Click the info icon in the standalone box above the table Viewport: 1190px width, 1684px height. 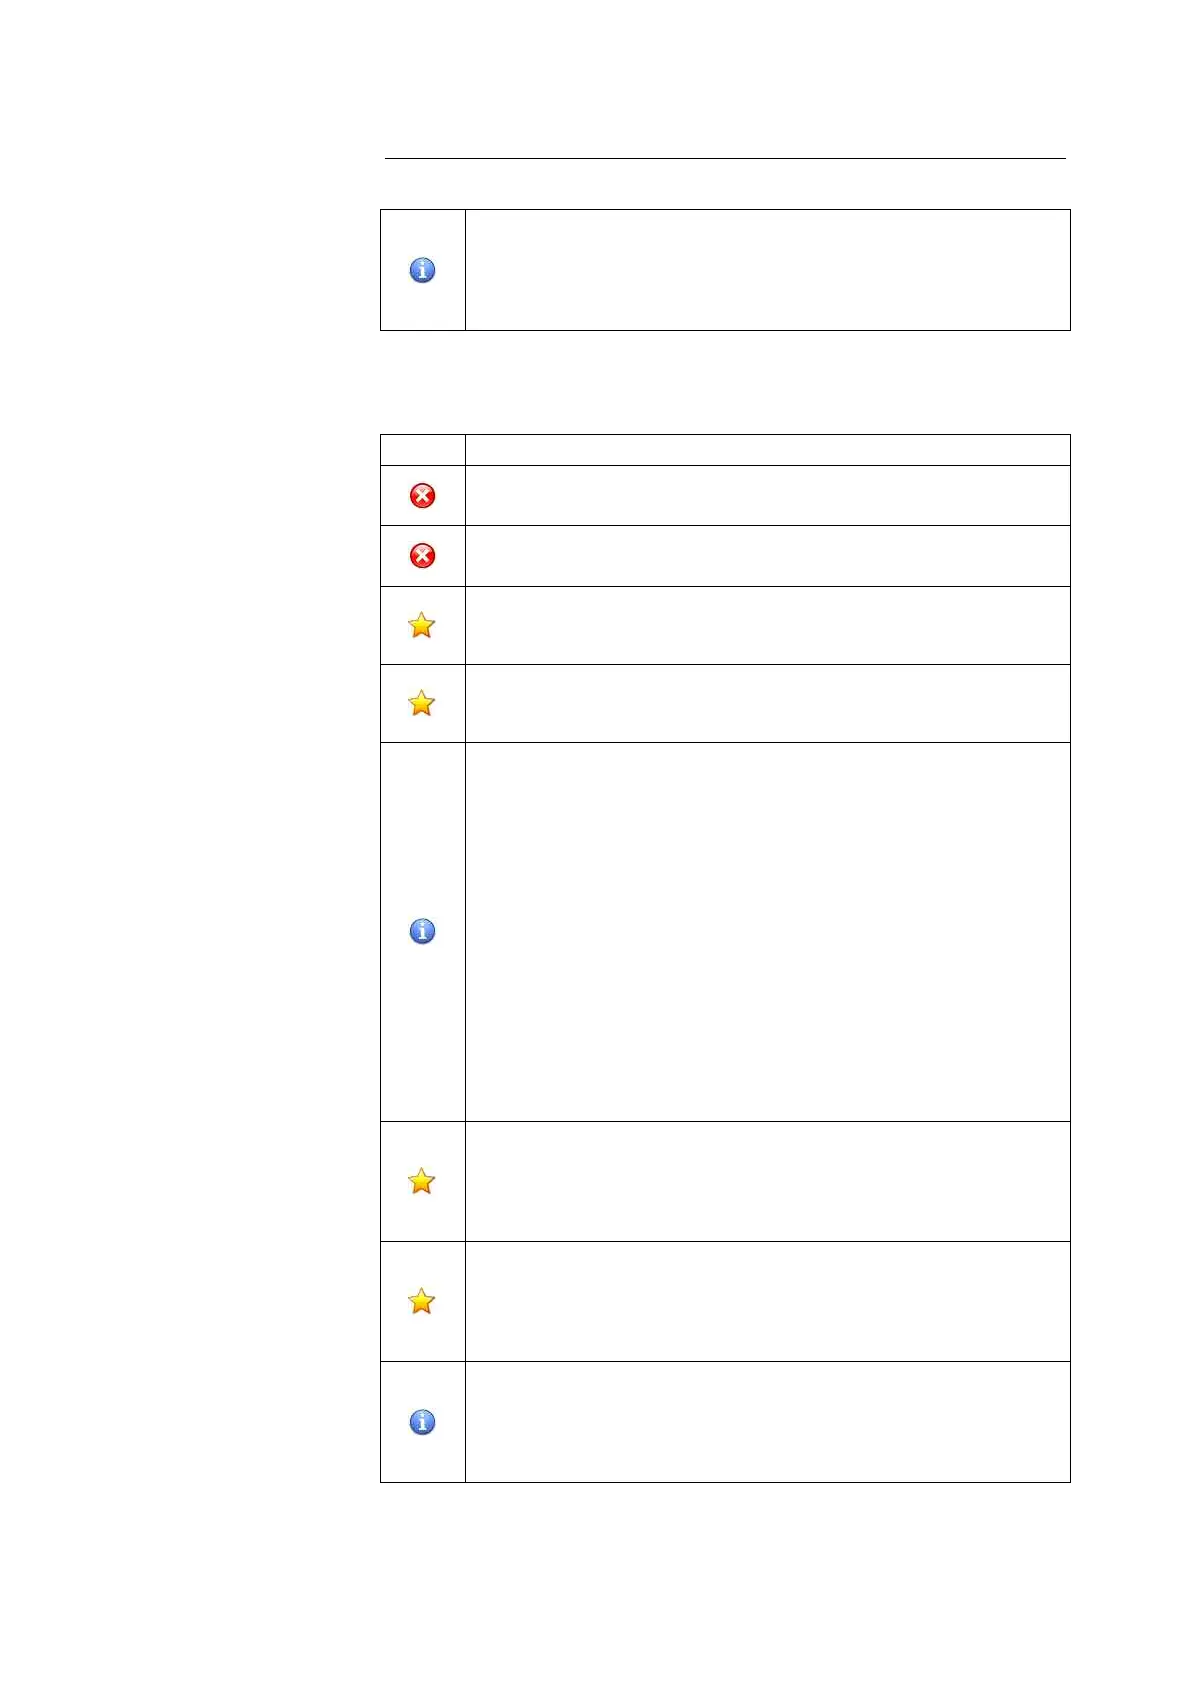422,270
